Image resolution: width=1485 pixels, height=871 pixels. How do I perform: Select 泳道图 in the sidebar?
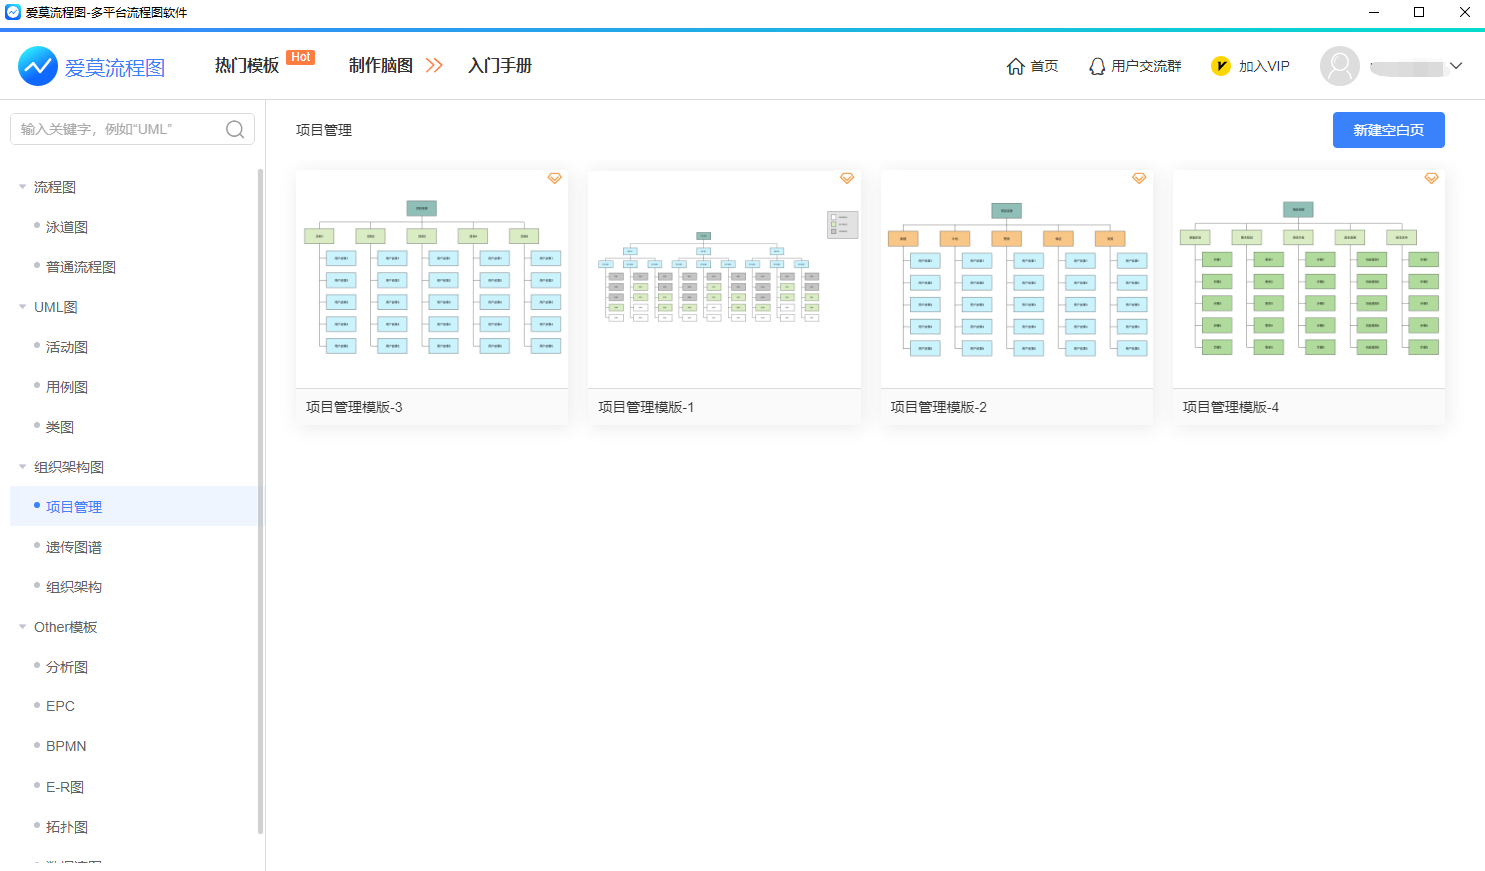67,227
